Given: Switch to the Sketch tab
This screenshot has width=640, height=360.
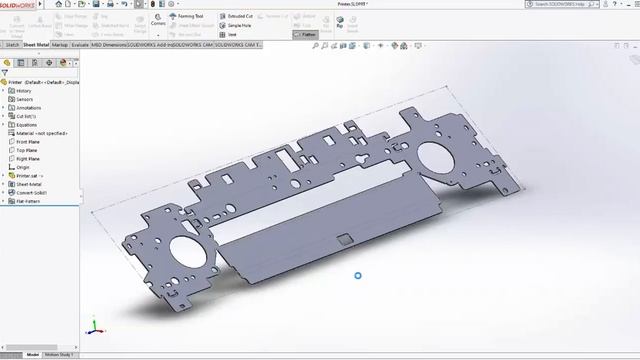Looking at the screenshot, I should 12,45.
